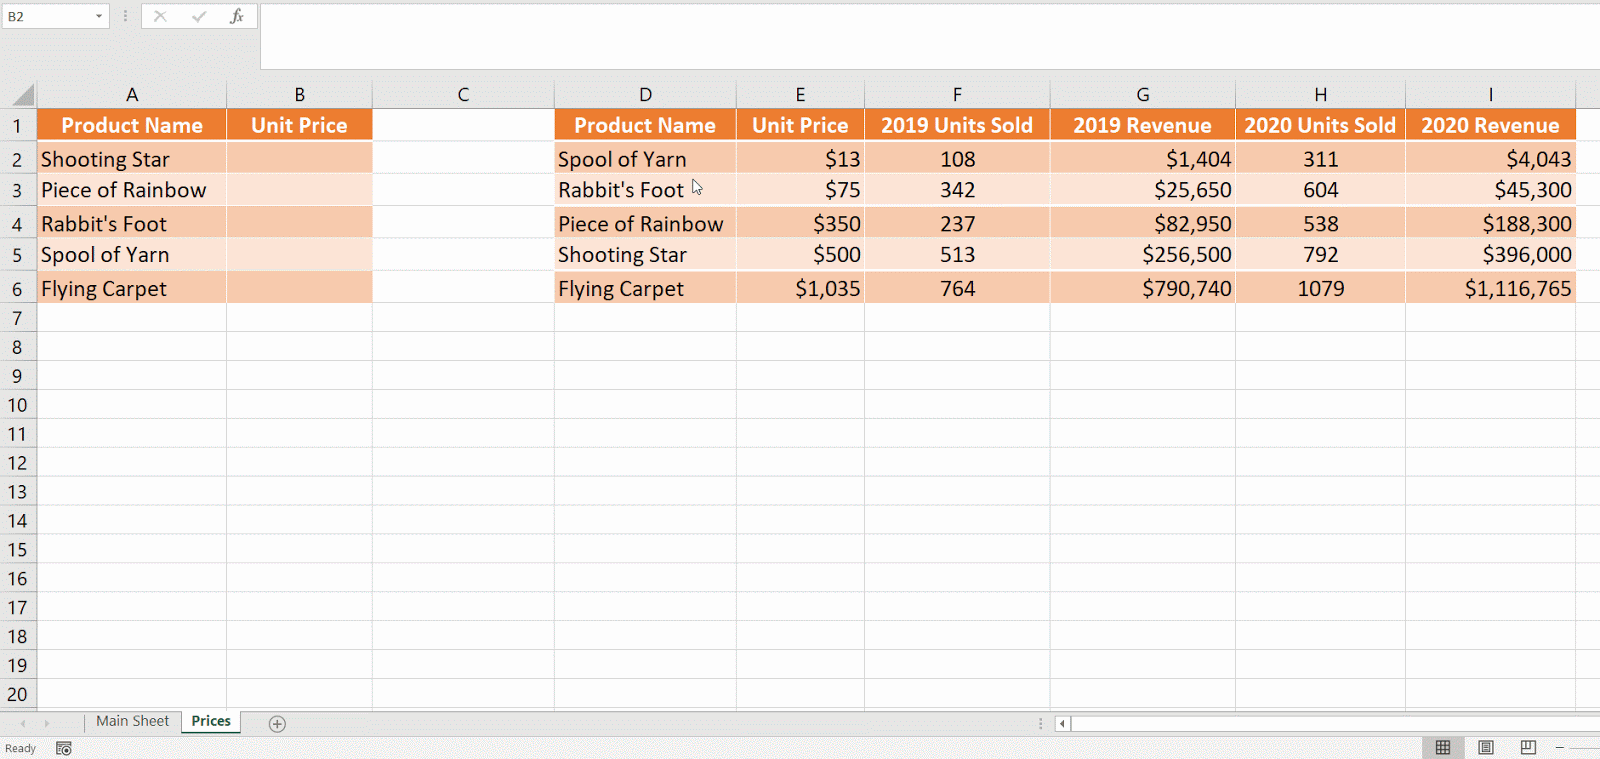
Task: Click cell A1 'Product Name' header
Action: pyautogui.click(x=132, y=125)
